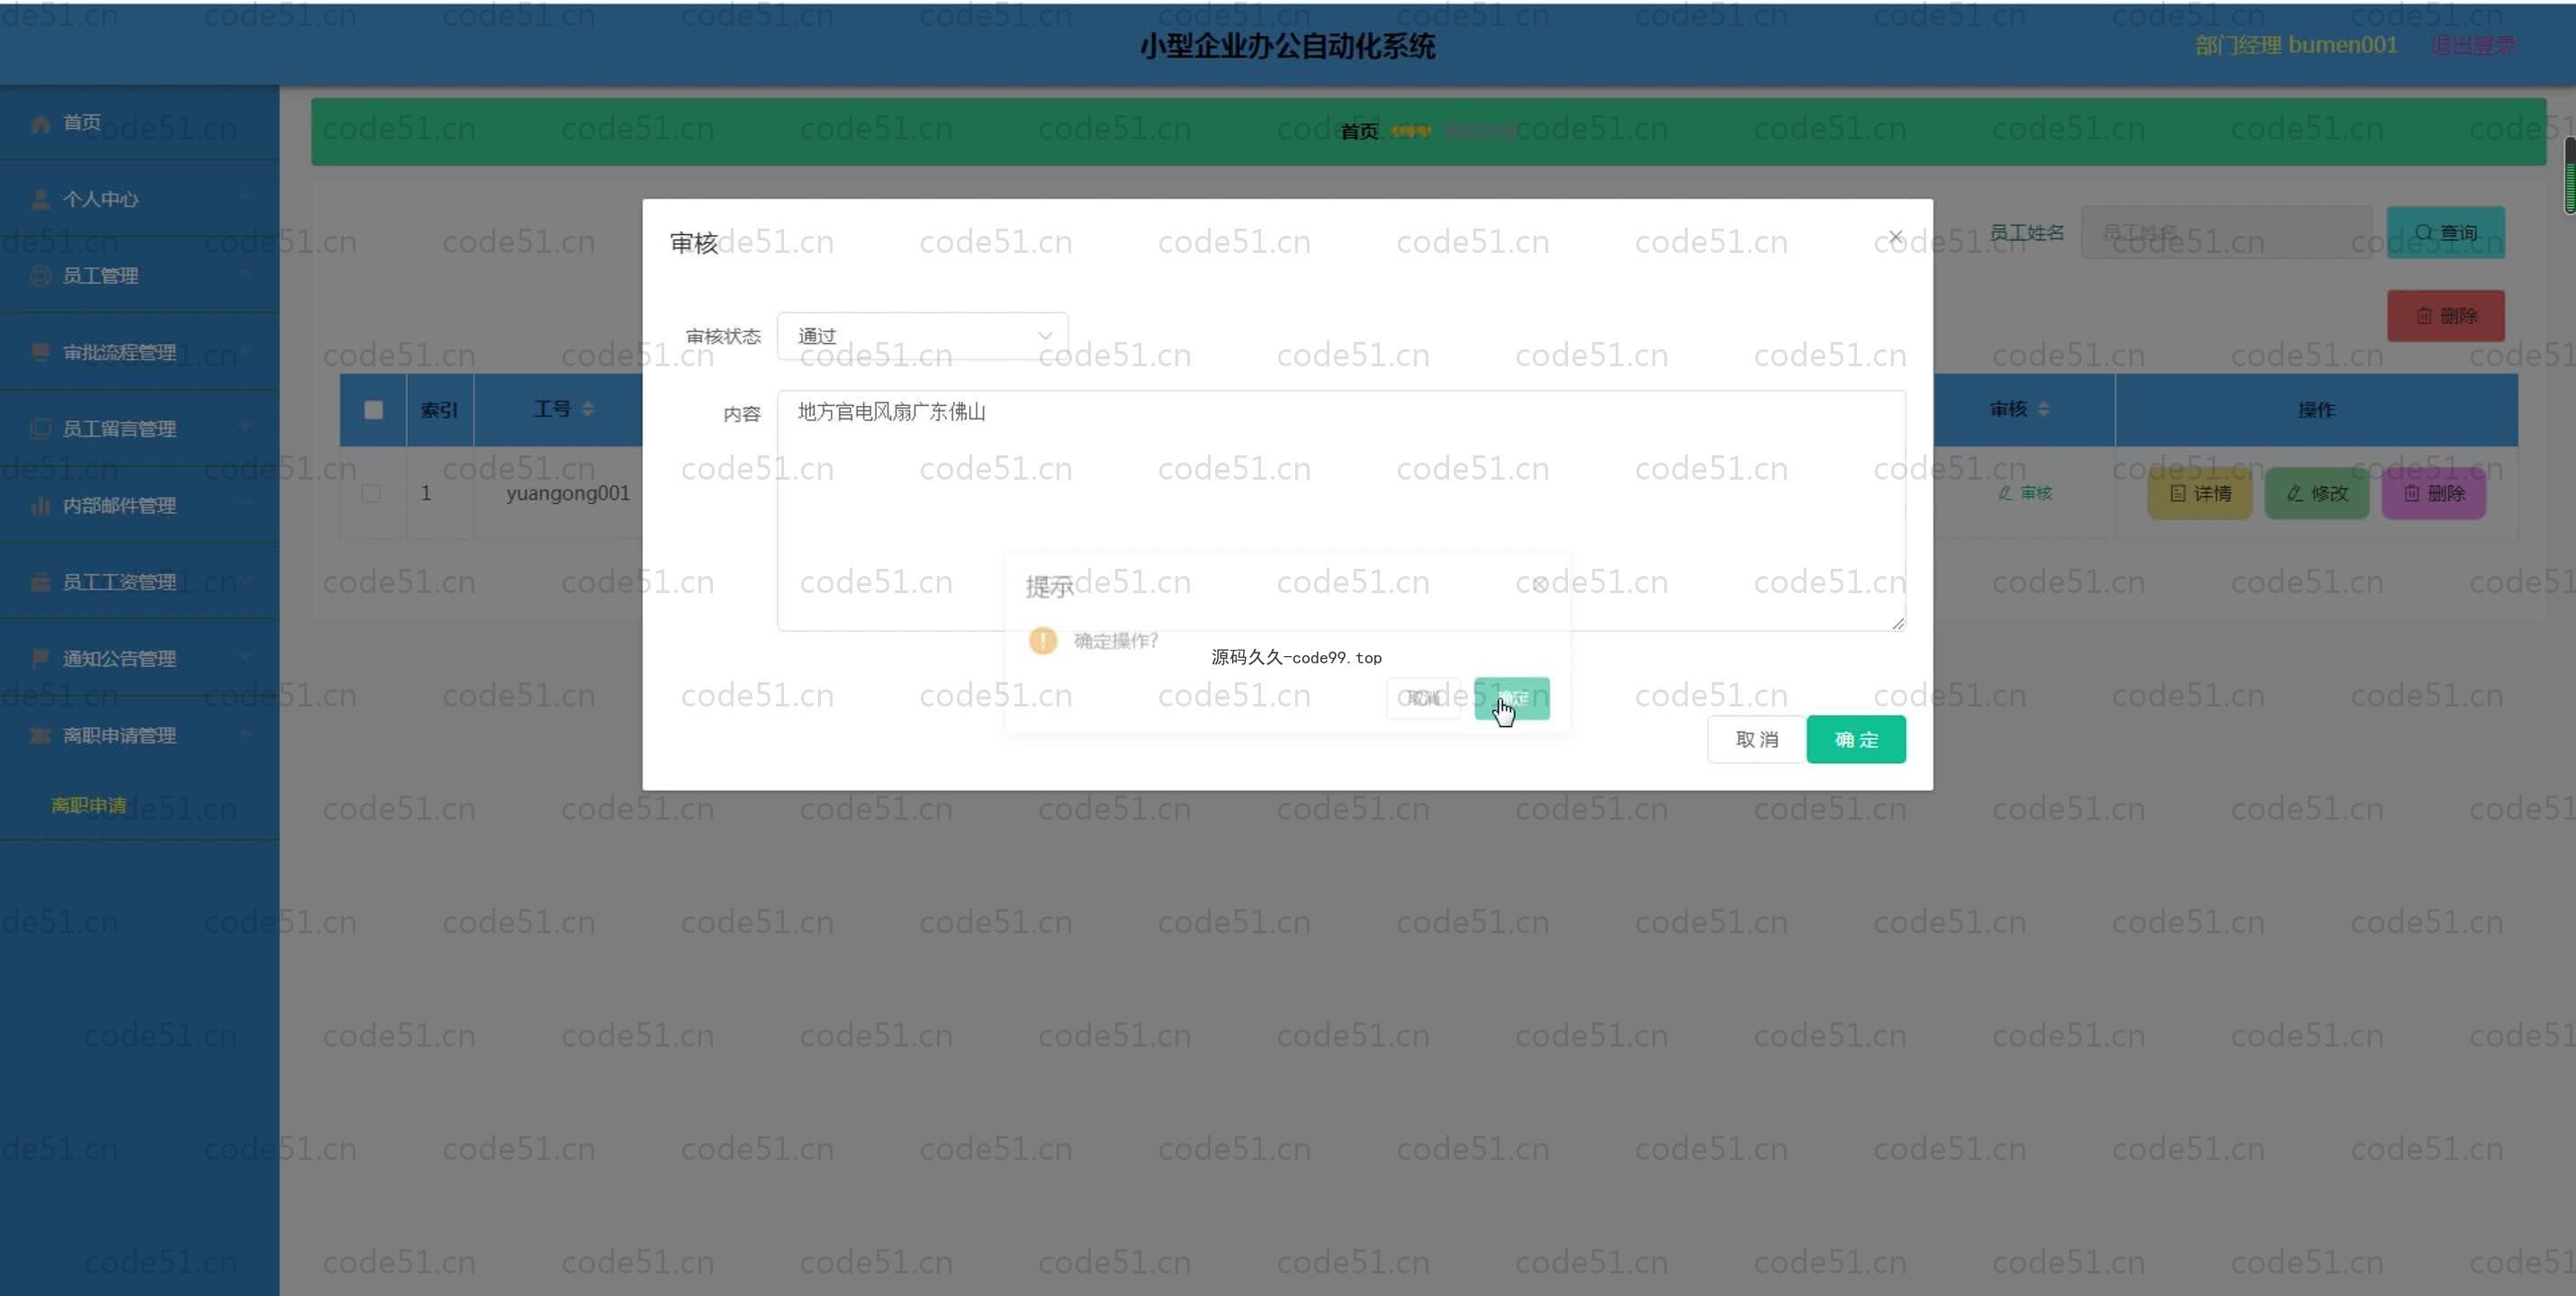Open the 员工管理 menu item

click(139, 276)
